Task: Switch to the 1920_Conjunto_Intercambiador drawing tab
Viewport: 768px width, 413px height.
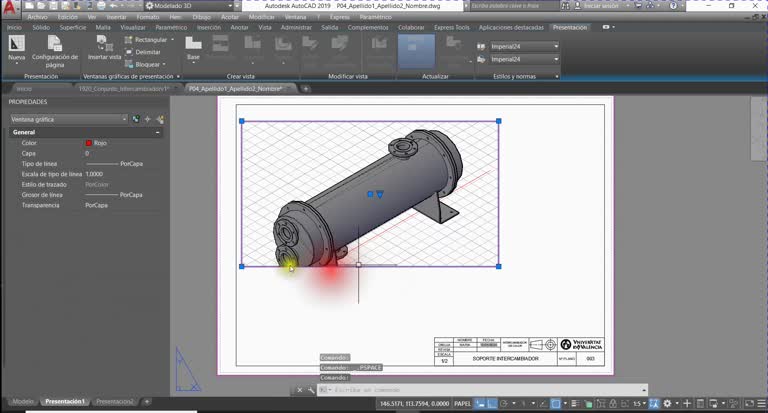Action: tap(123, 89)
